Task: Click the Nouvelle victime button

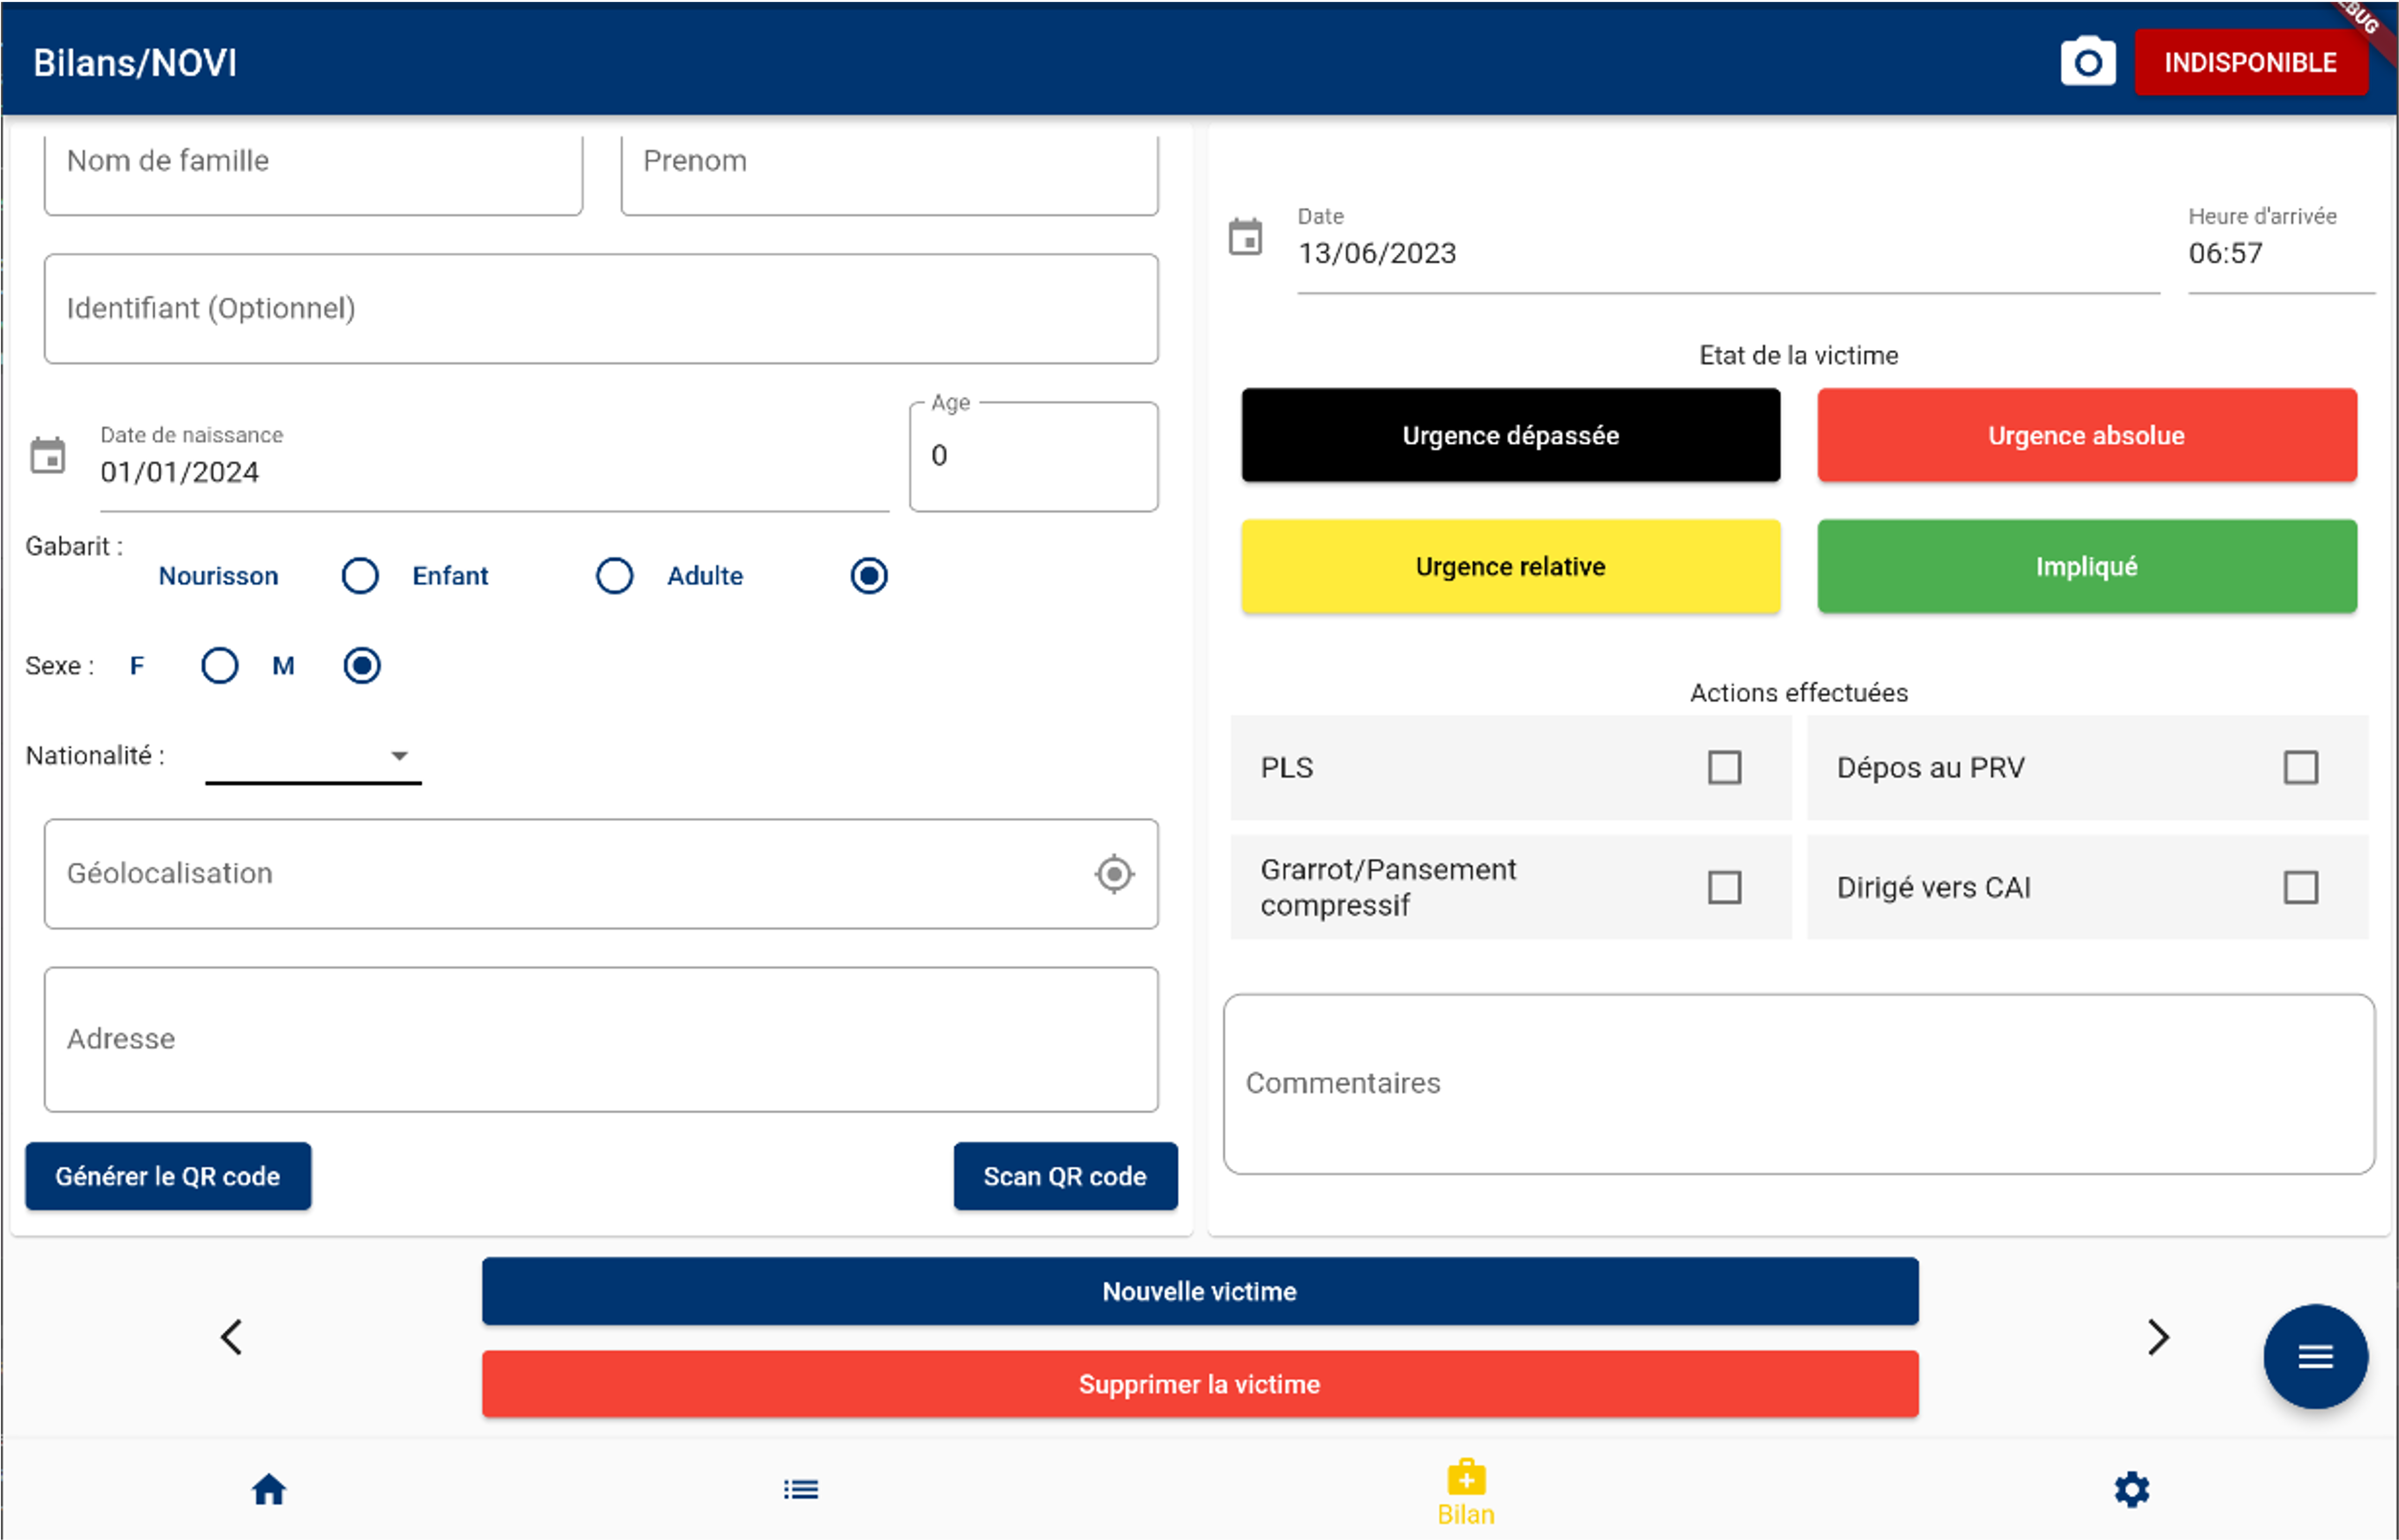Action: click(x=1199, y=1291)
